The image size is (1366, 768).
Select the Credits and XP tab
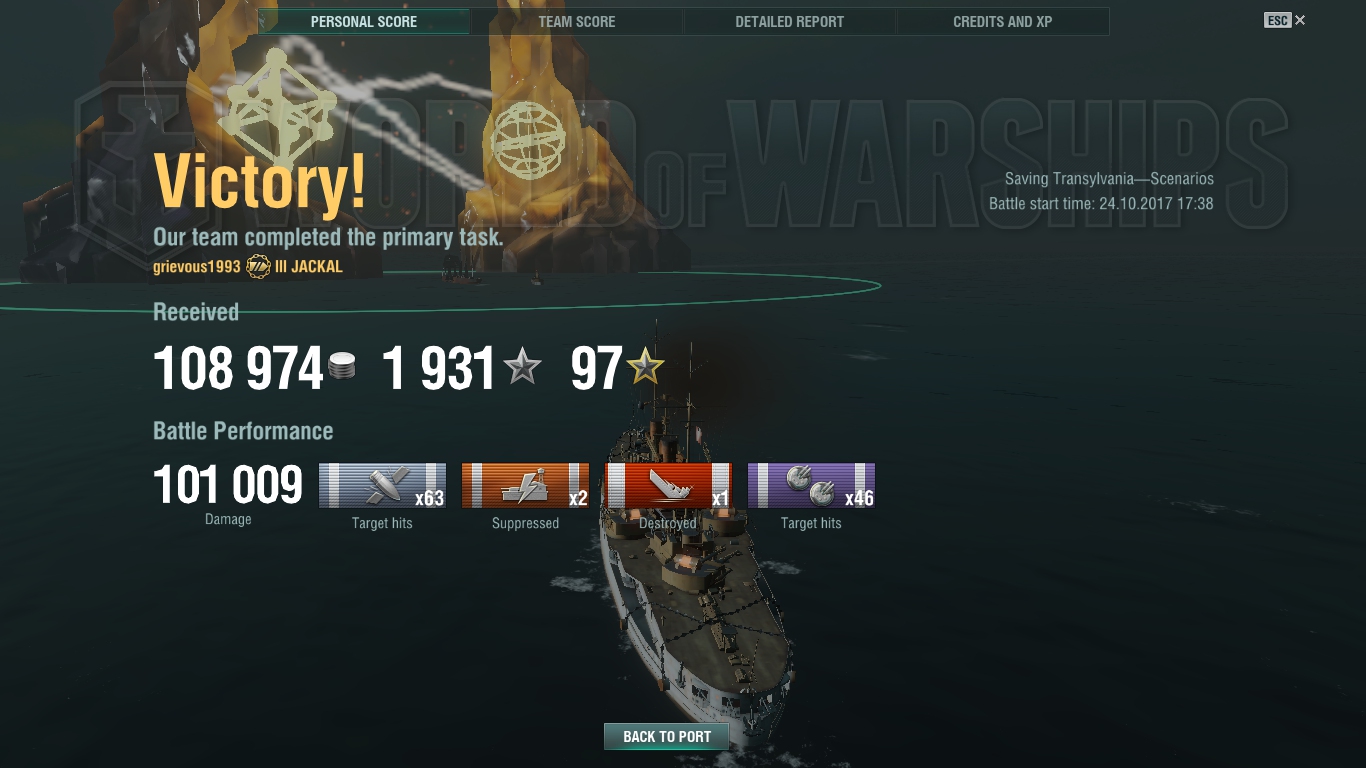(x=1003, y=21)
